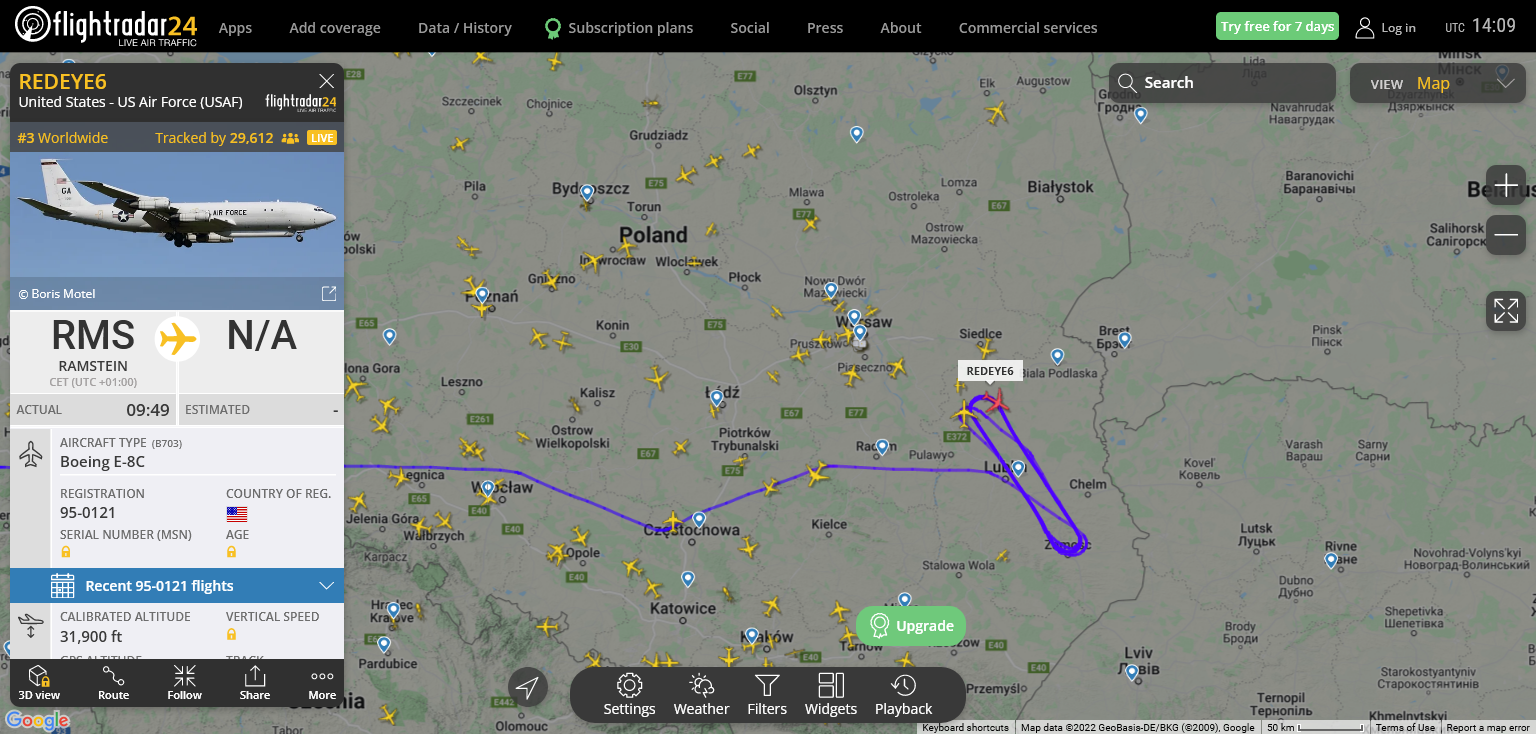Share this flight
The height and width of the screenshot is (734, 1536).
255,682
